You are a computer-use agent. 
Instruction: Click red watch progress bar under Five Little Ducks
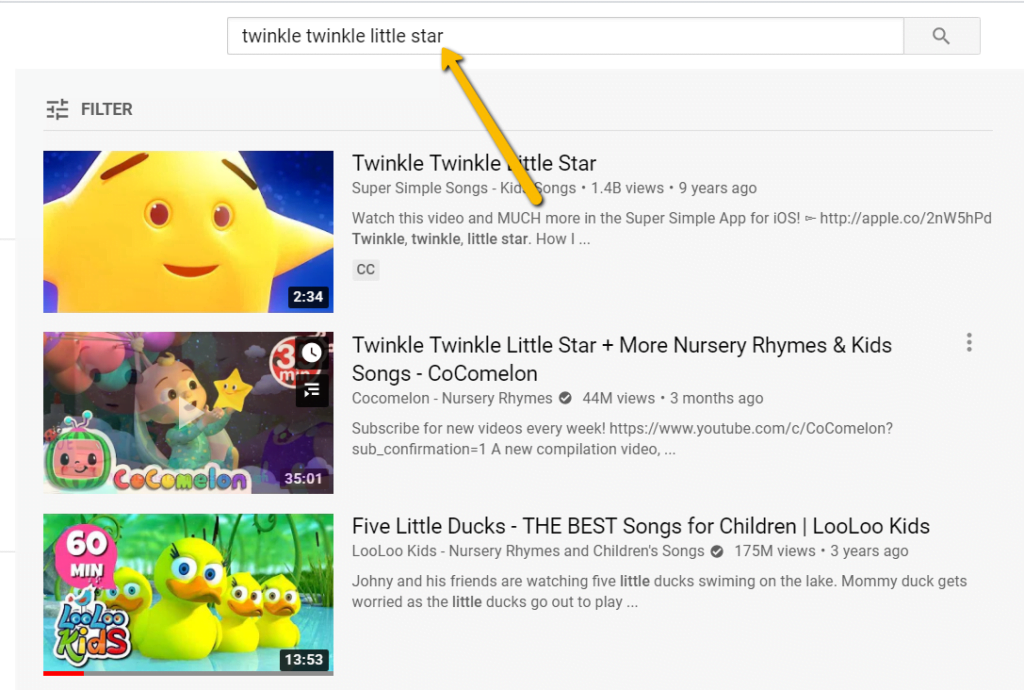[x=63, y=673]
